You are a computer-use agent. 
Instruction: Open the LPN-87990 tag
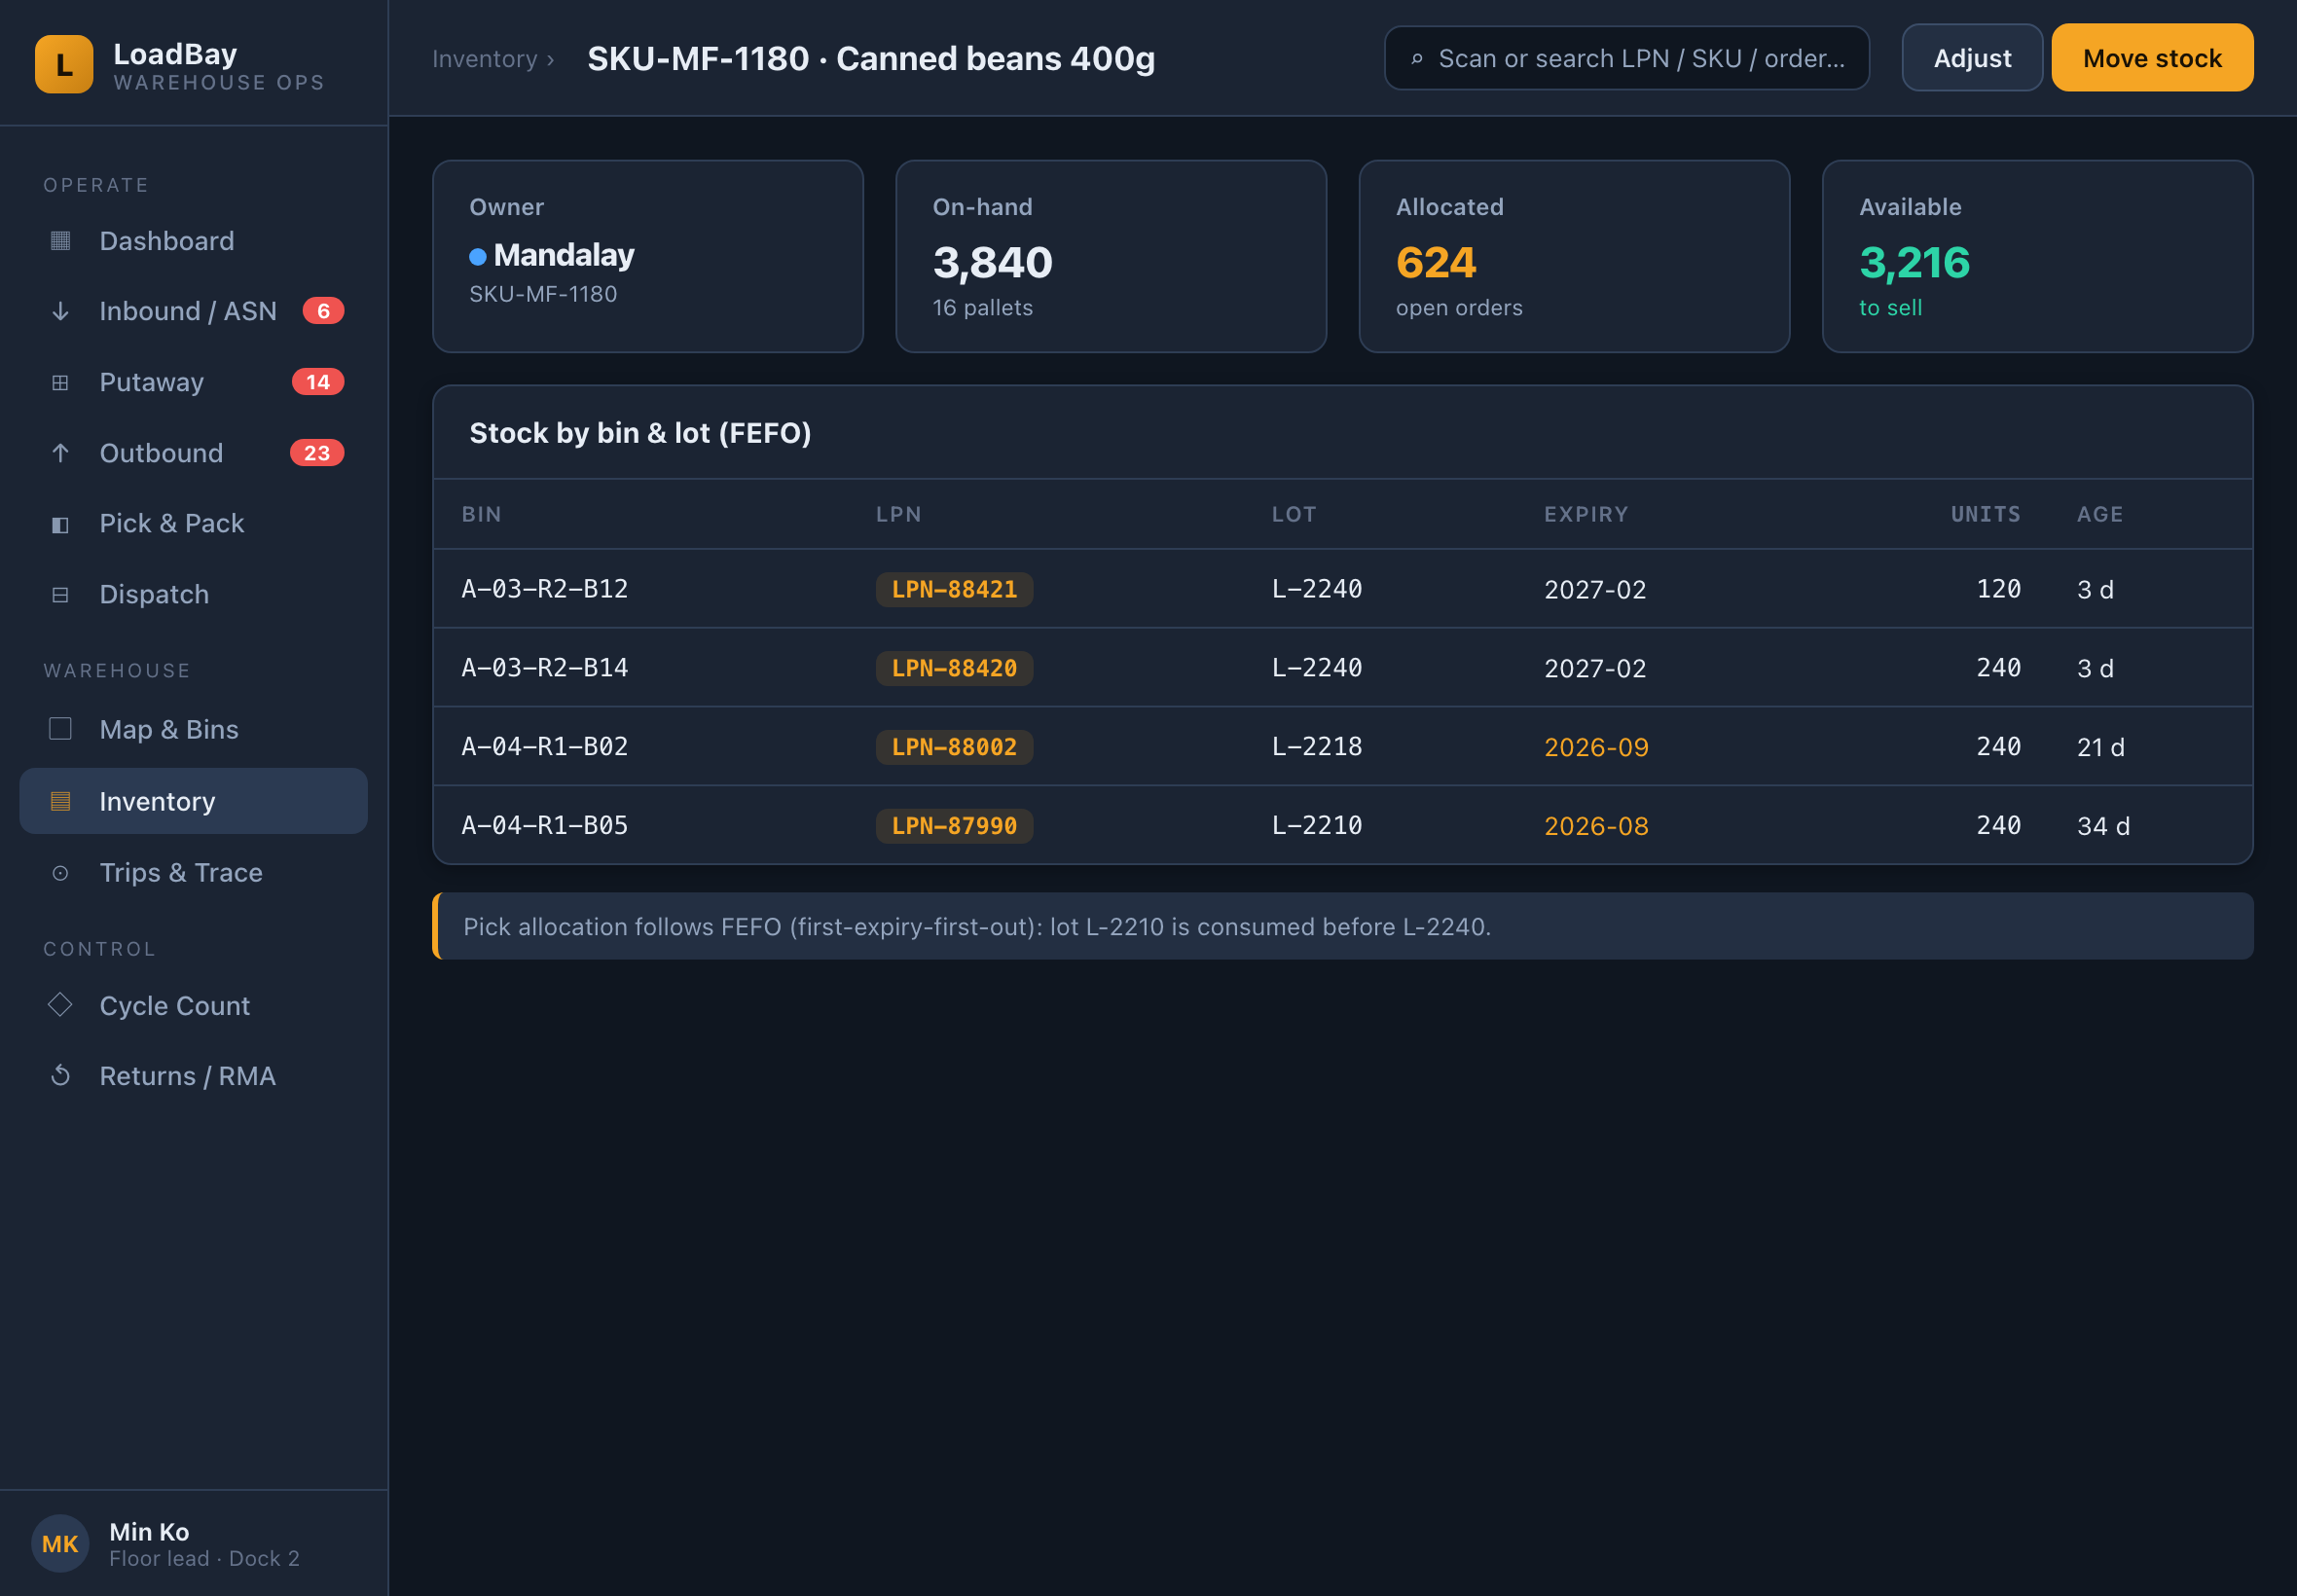point(954,826)
